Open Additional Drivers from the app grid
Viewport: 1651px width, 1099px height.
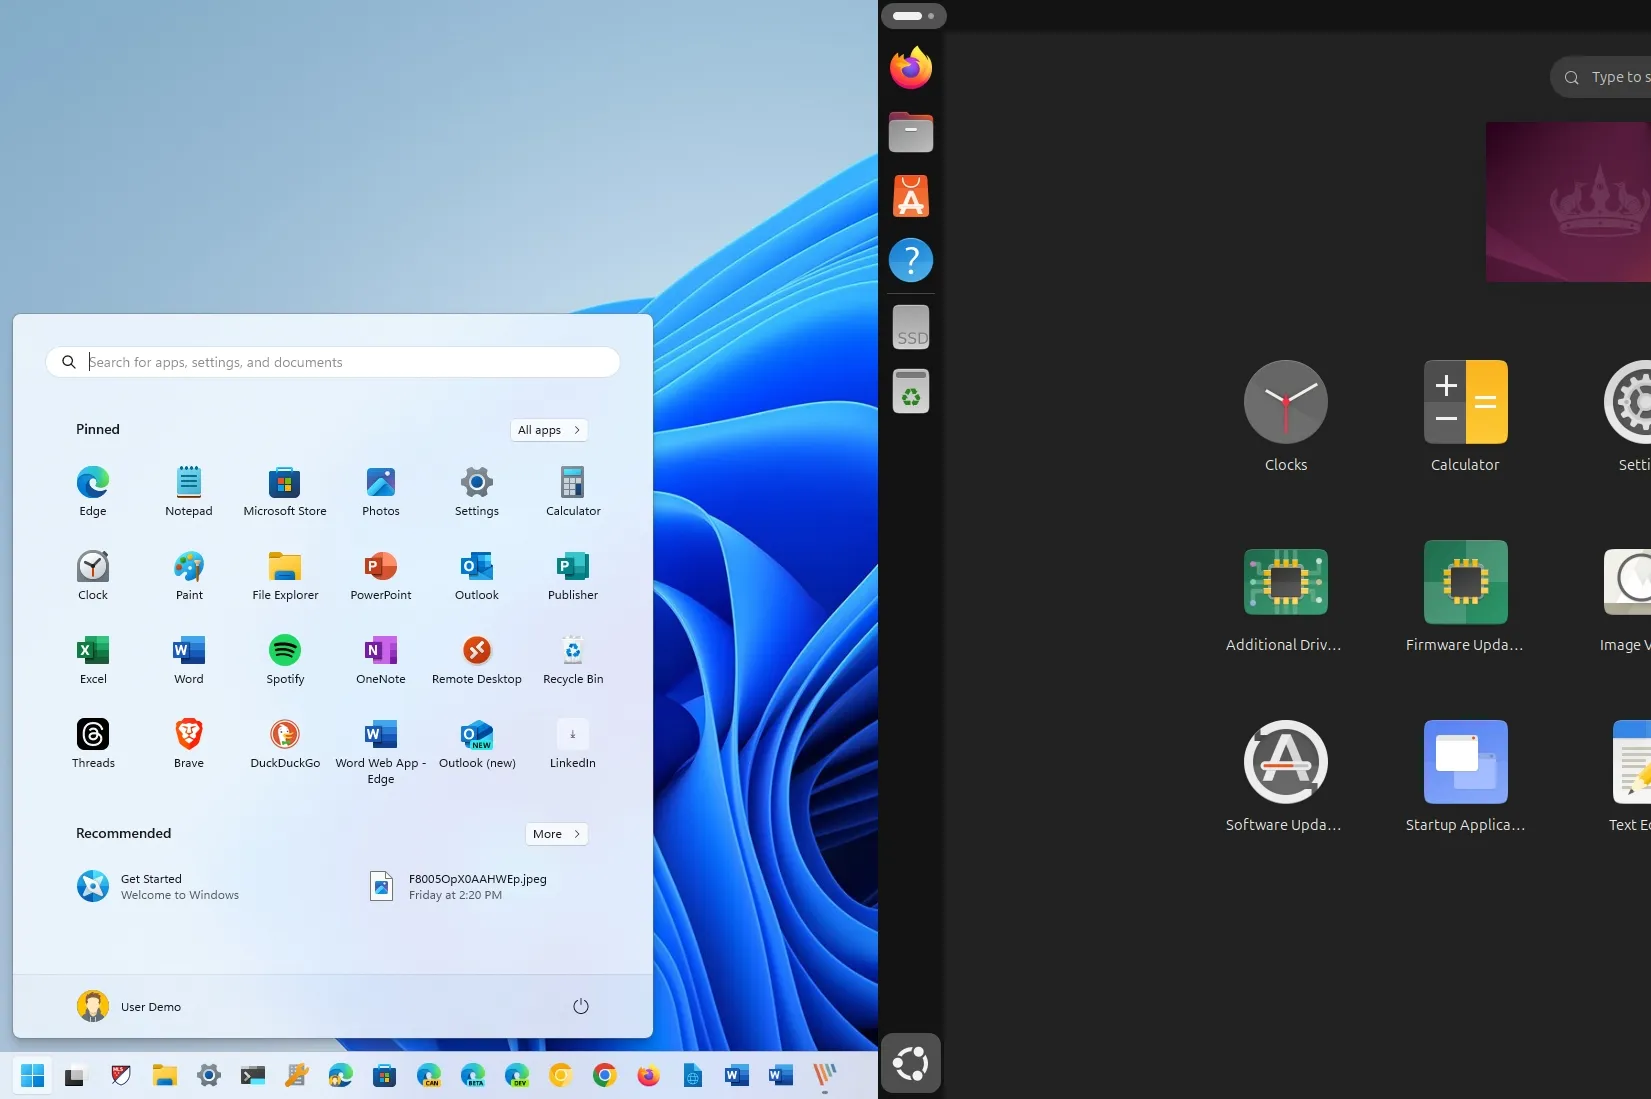pos(1285,595)
